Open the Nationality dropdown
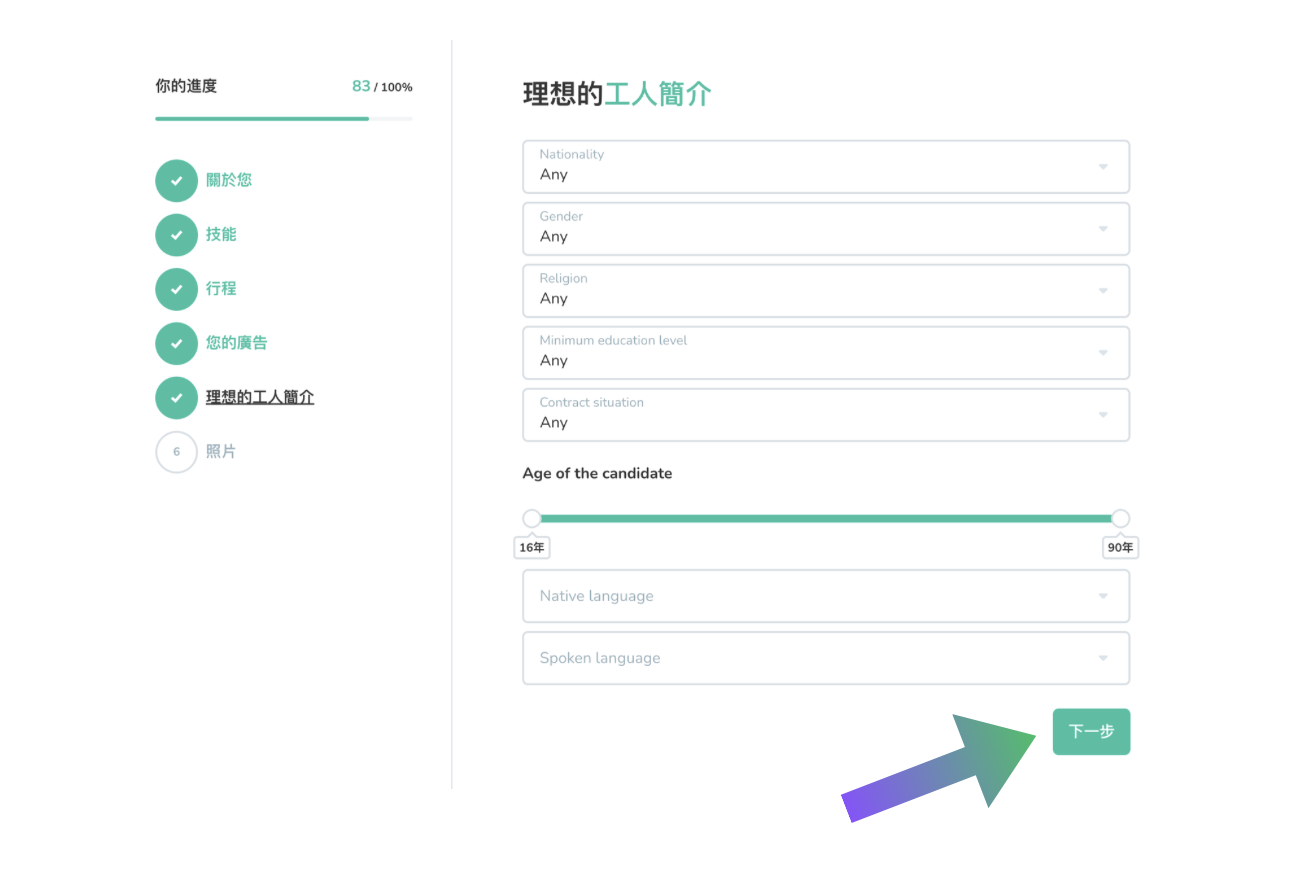Image resolution: width=1308 pixels, height=888 pixels. point(825,166)
